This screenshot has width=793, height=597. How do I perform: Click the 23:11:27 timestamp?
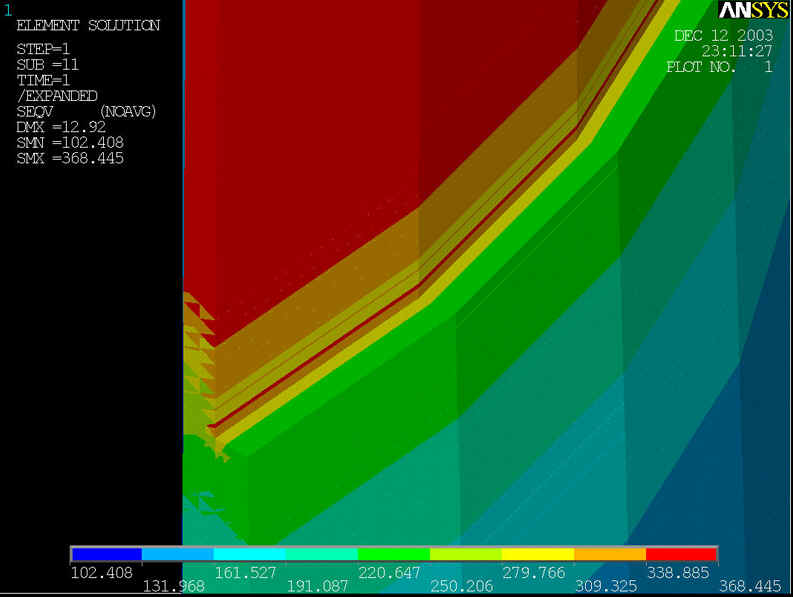click(x=737, y=51)
